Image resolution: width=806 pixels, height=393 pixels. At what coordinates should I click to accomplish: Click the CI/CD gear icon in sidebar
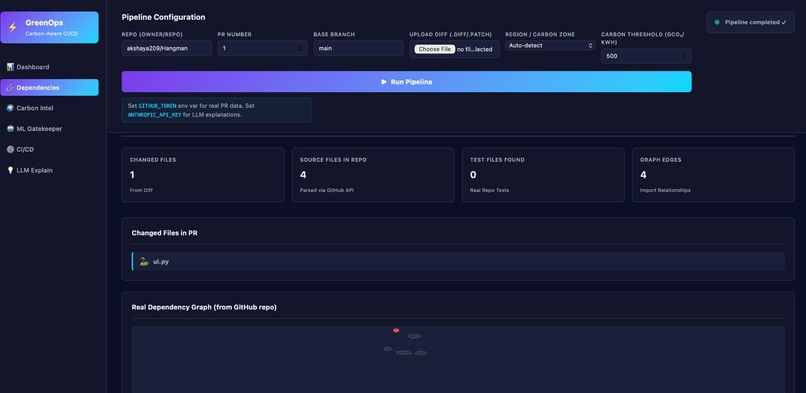(x=10, y=149)
